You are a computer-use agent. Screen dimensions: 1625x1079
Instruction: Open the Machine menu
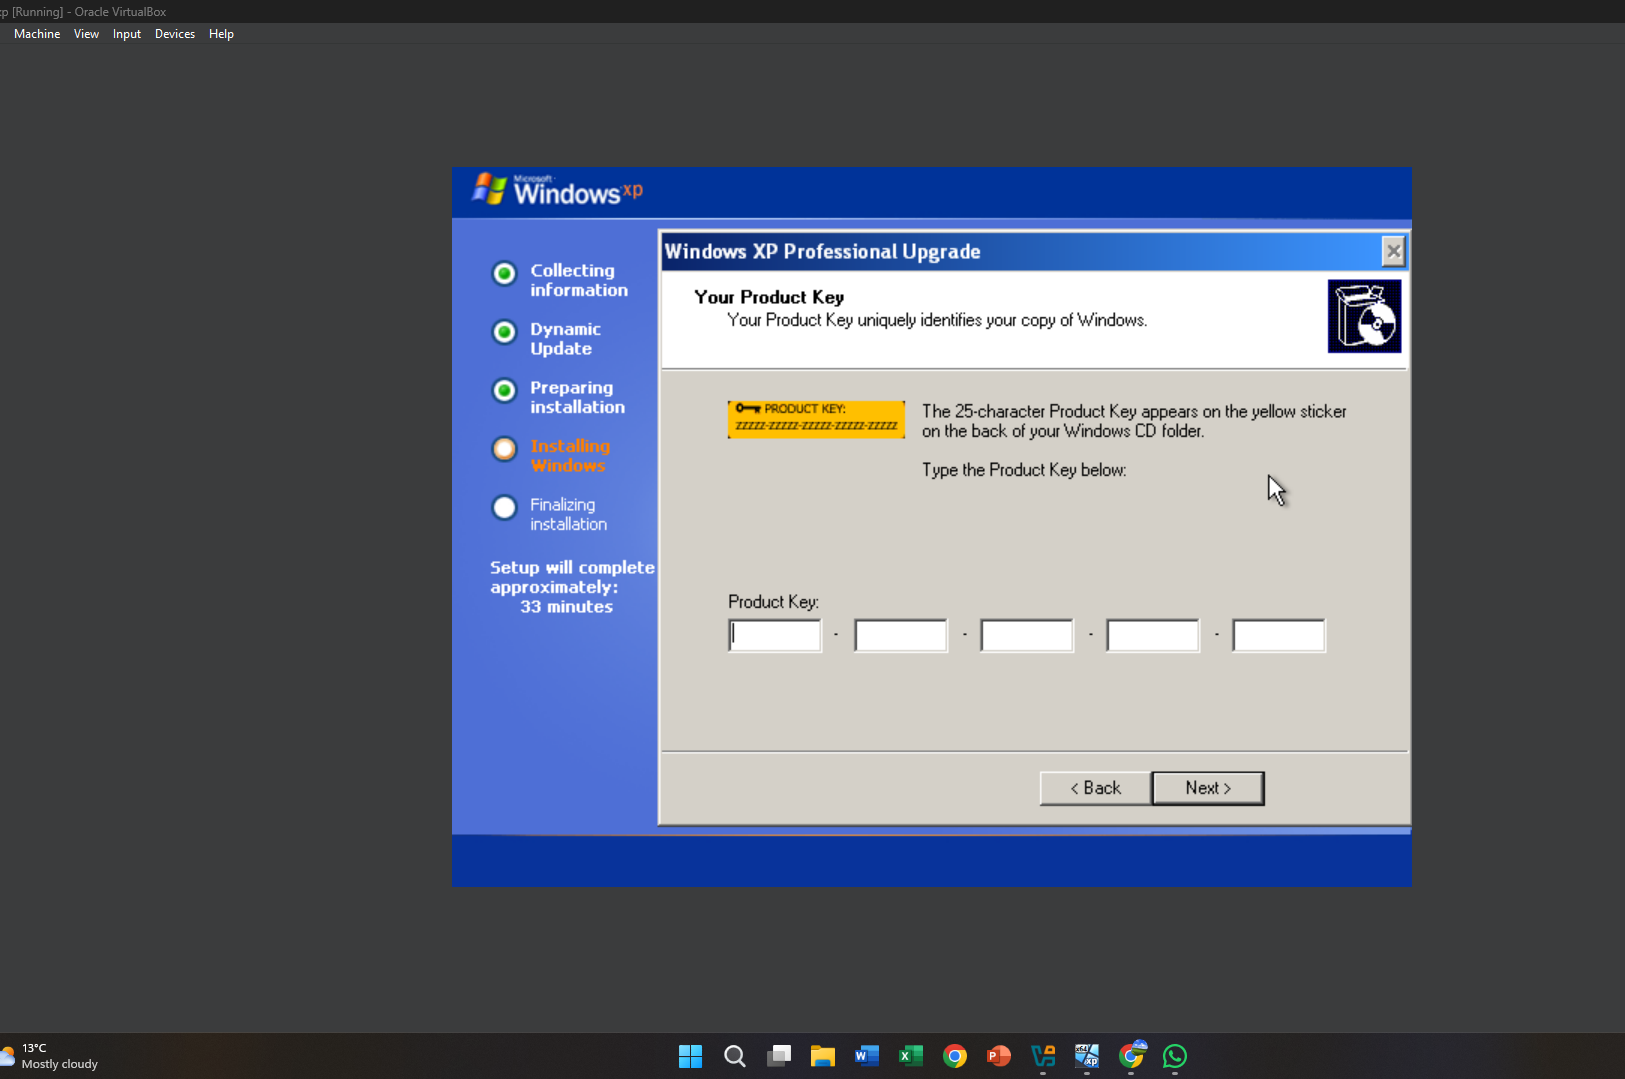(37, 34)
